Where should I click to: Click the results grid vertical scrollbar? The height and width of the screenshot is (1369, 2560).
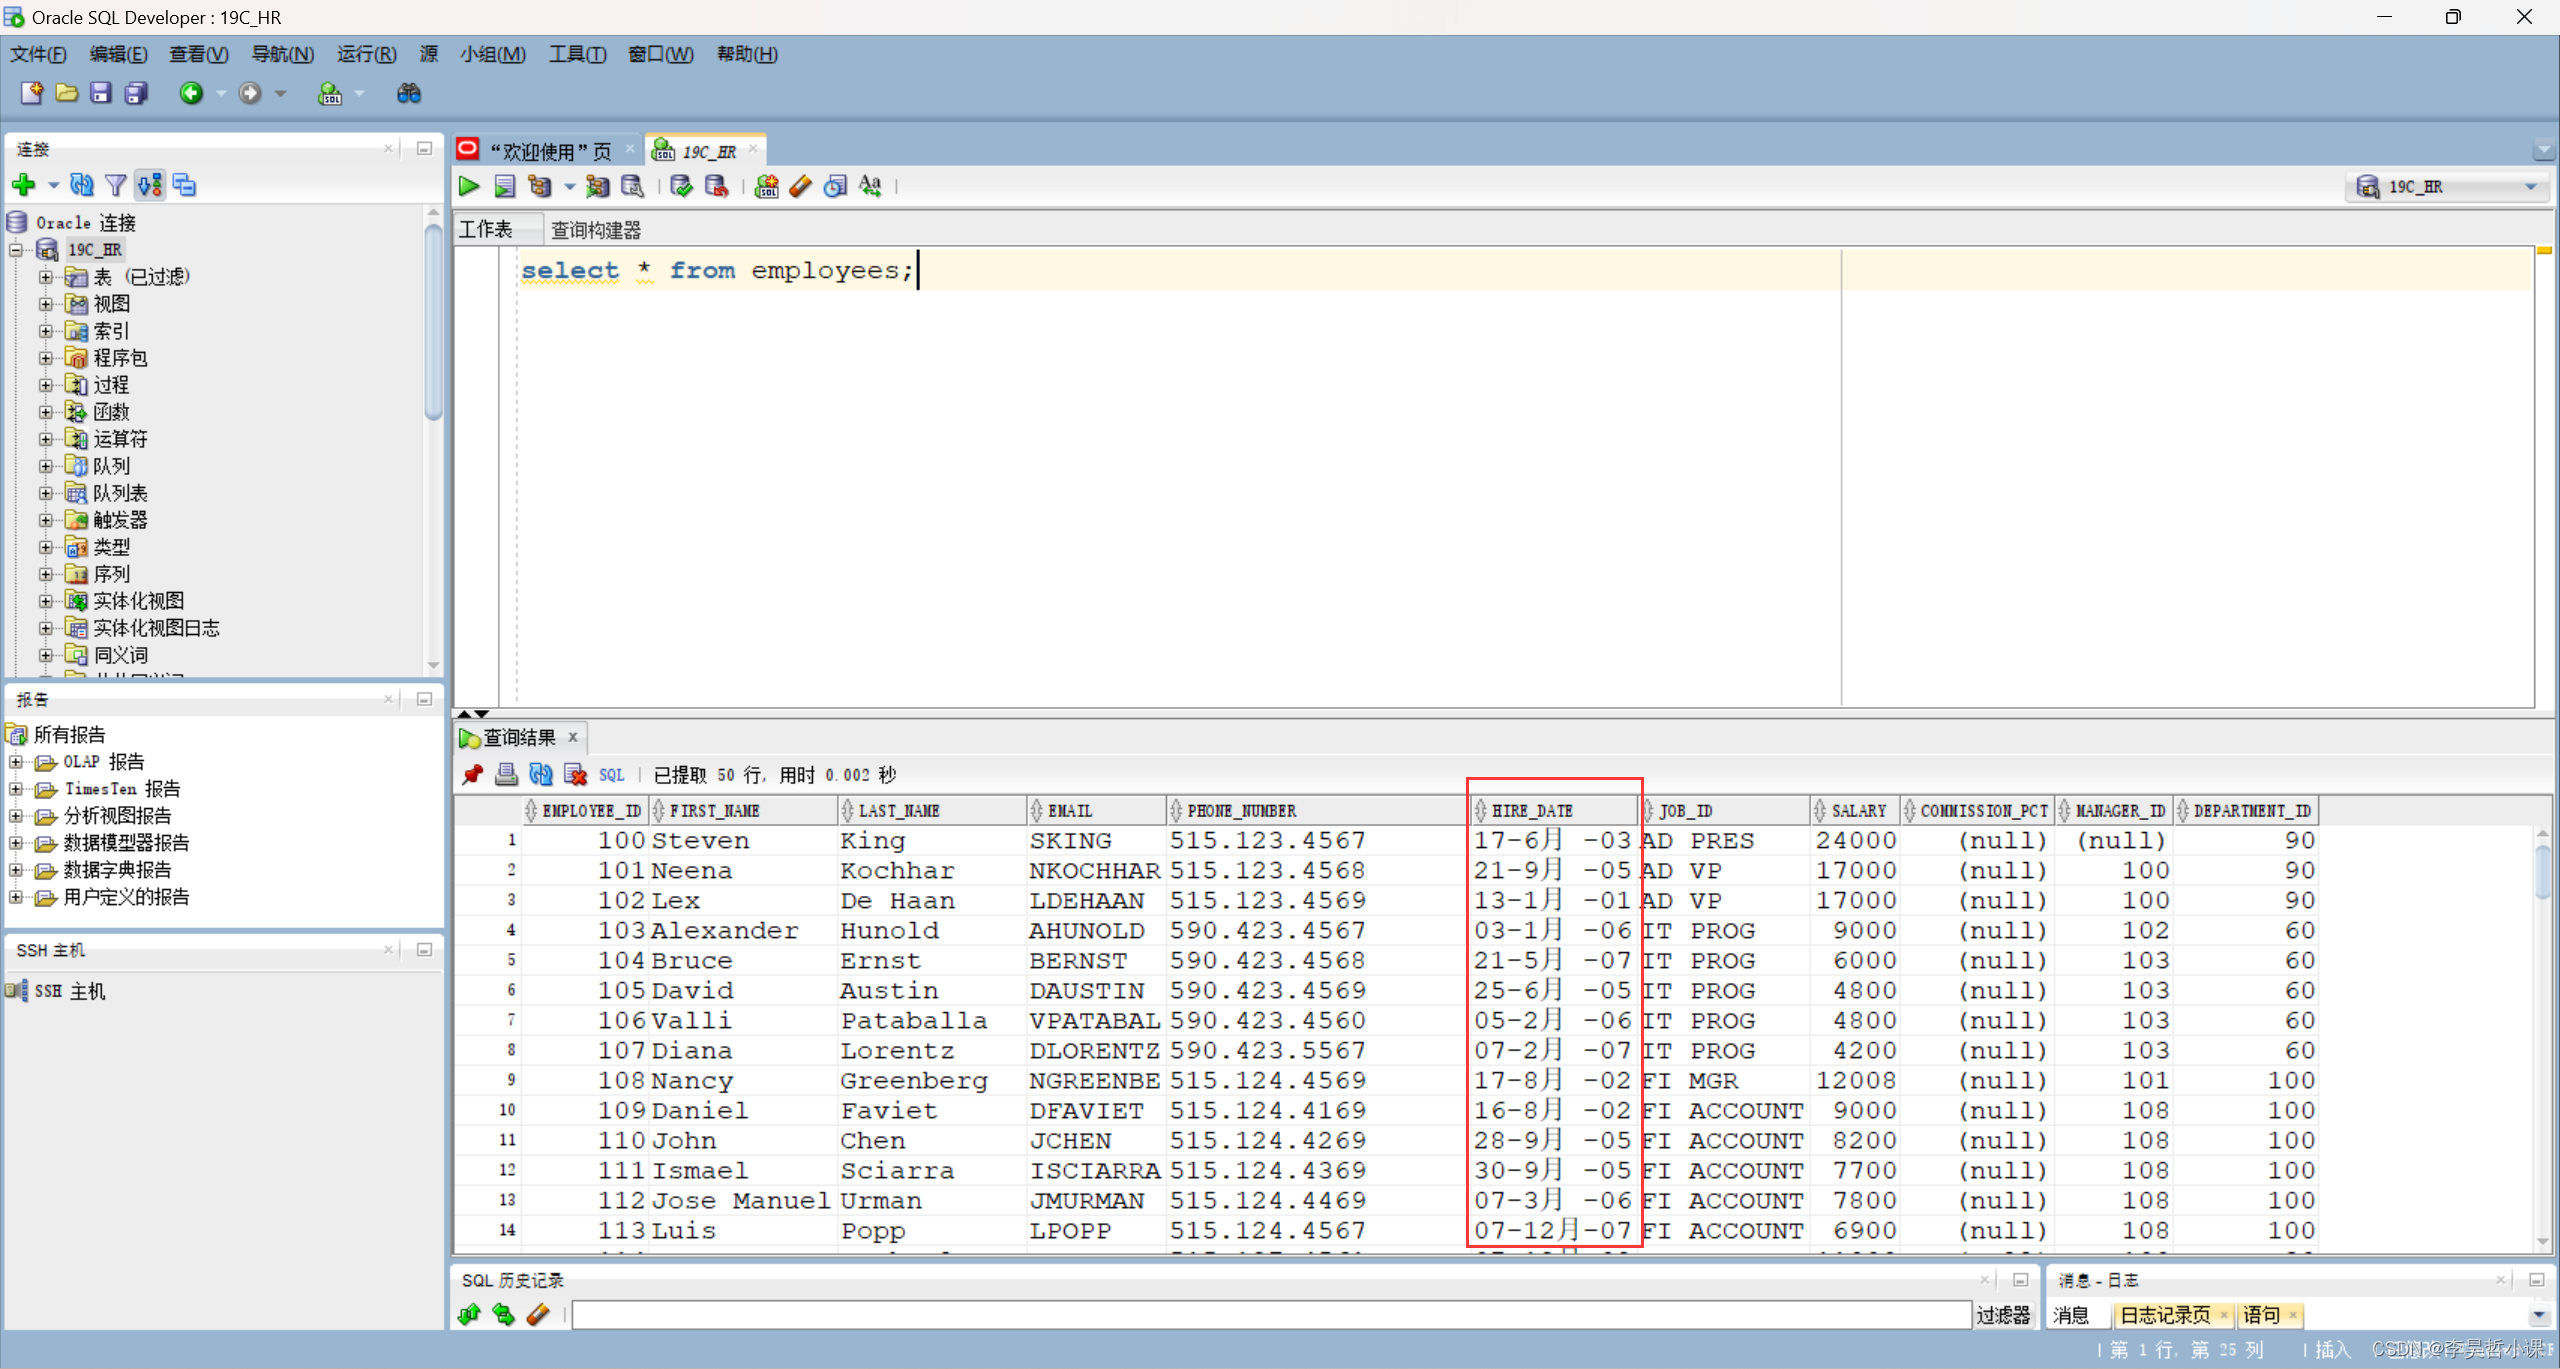2543,873
